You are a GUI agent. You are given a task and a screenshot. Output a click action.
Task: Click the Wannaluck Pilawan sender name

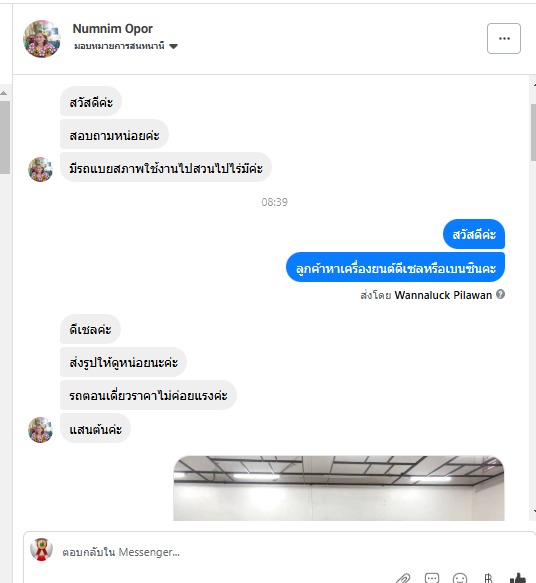(x=443, y=295)
